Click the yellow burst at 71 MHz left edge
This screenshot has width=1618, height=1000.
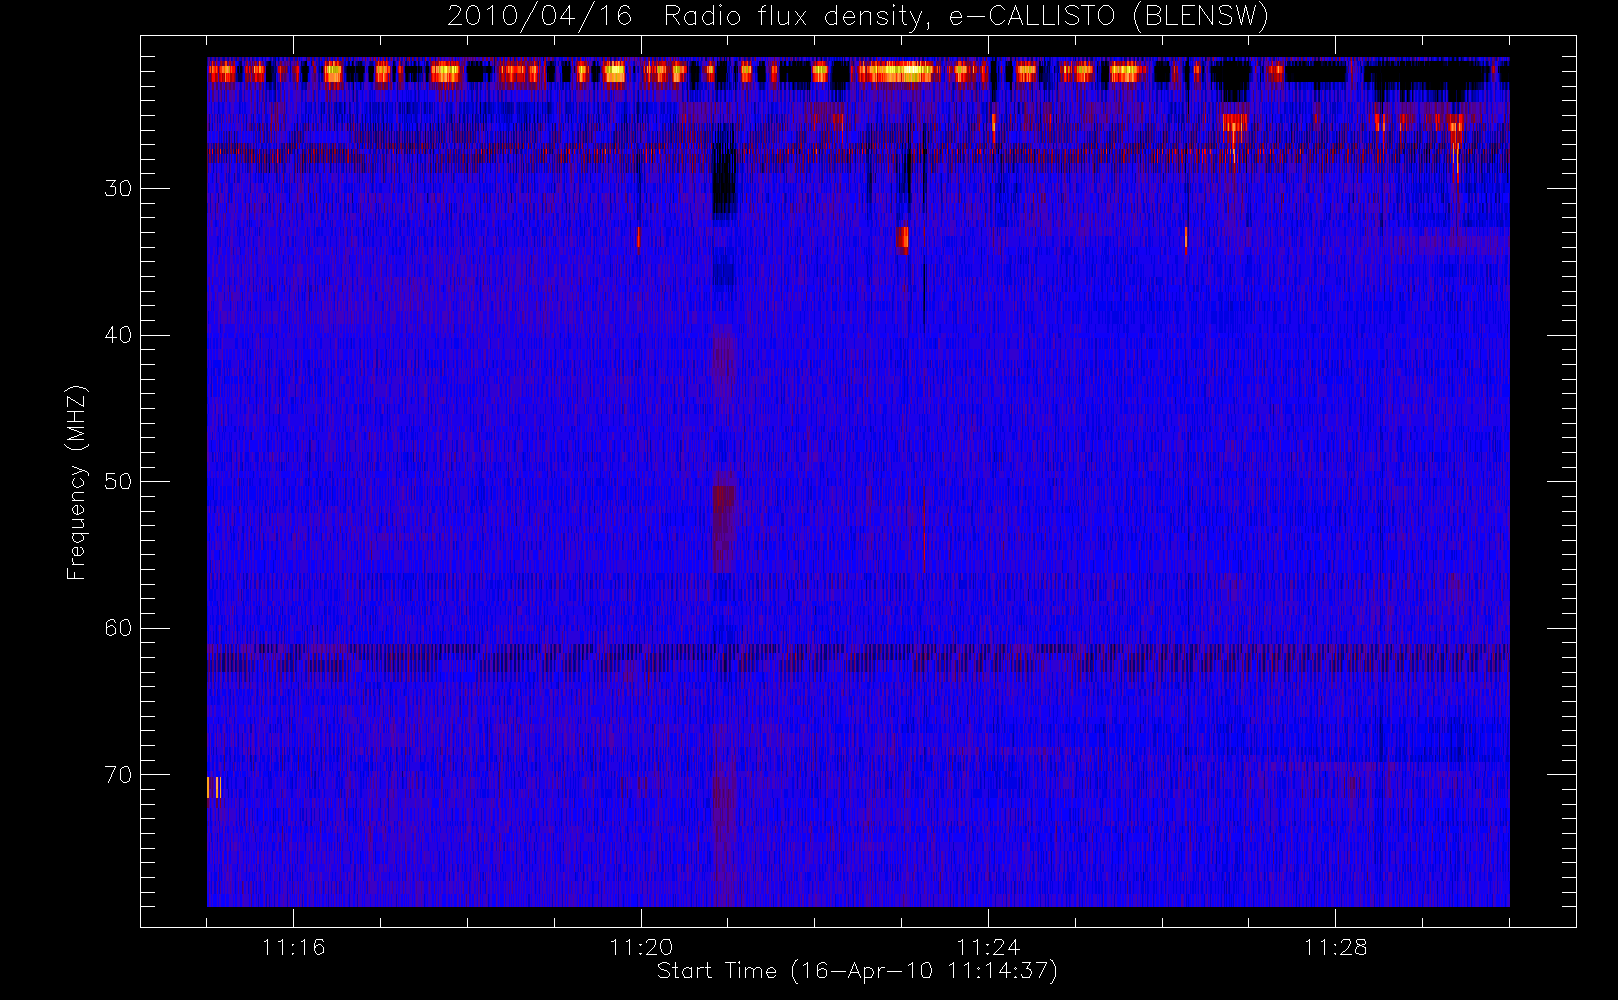(214, 787)
